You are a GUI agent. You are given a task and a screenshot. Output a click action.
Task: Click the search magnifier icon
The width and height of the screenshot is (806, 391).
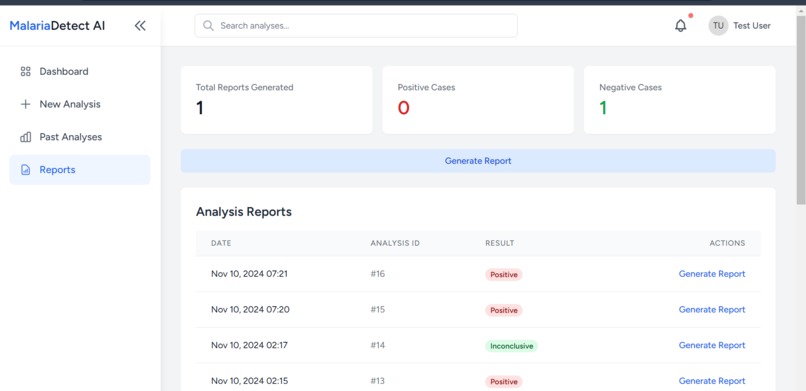[208, 26]
